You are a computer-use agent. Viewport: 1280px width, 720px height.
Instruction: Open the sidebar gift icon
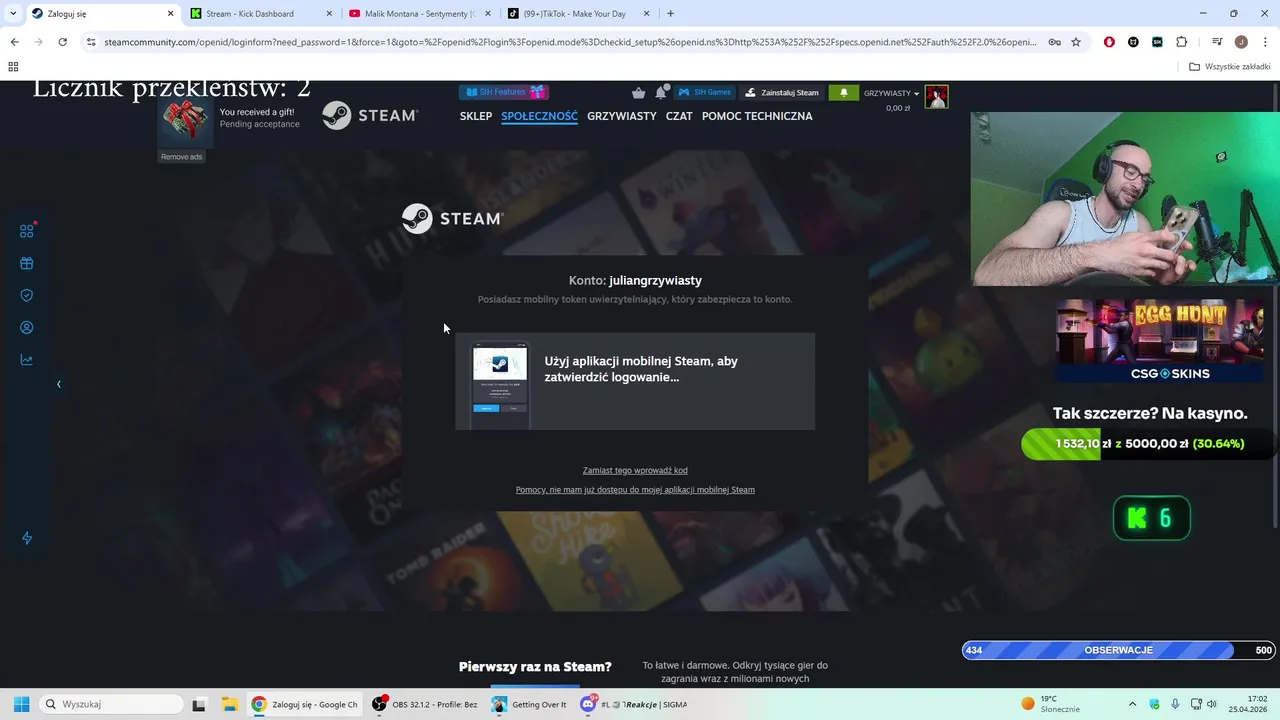tap(27, 263)
